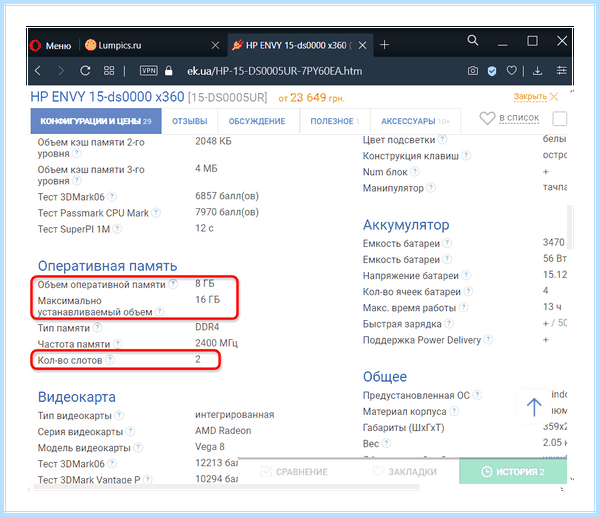Reload the page with refresh icon

point(85,70)
